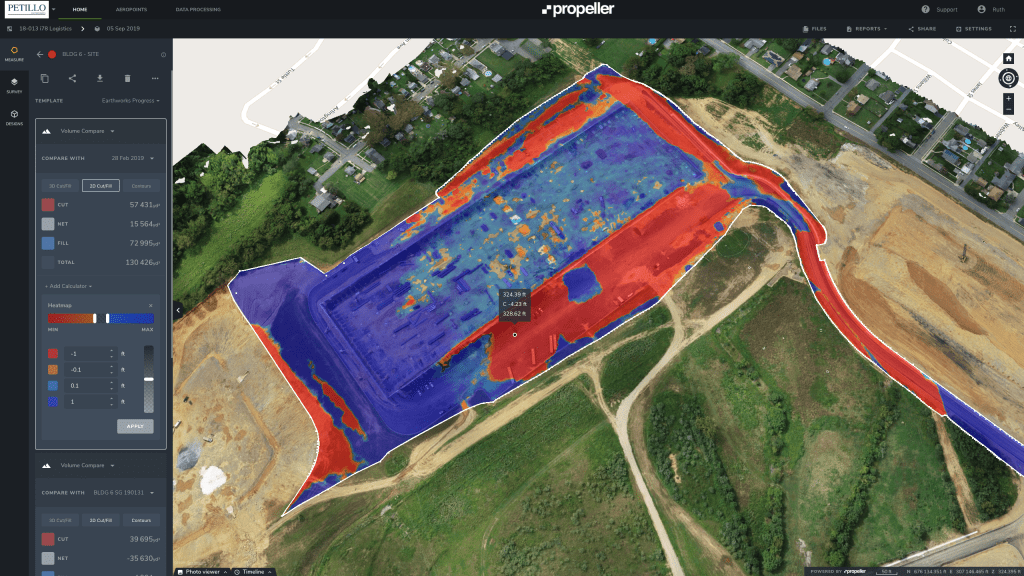Delete measurement with the trash icon

coord(127,78)
